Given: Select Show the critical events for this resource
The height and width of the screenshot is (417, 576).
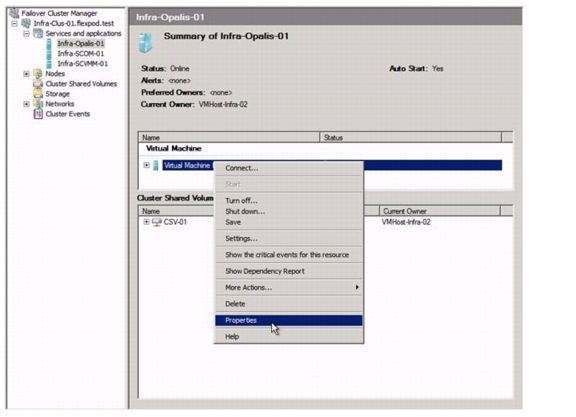Looking at the screenshot, I should pos(289,255).
